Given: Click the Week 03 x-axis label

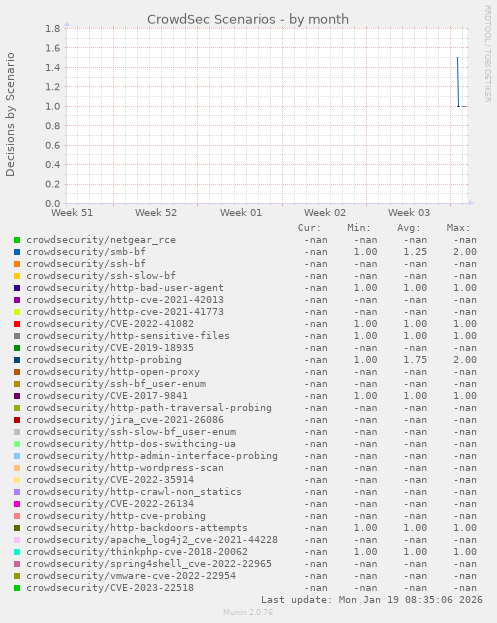Looking at the screenshot, I should (x=409, y=213).
